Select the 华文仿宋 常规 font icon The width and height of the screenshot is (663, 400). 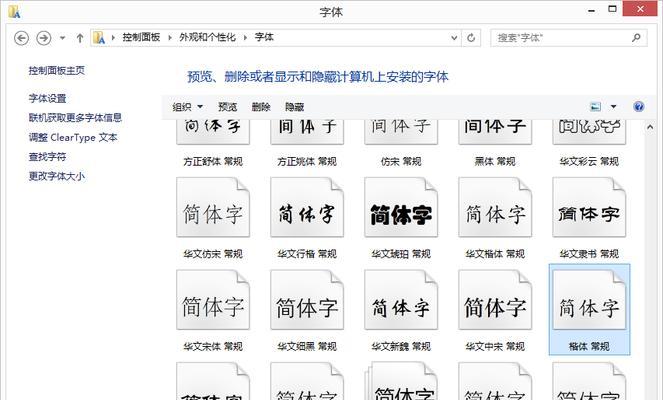213,207
